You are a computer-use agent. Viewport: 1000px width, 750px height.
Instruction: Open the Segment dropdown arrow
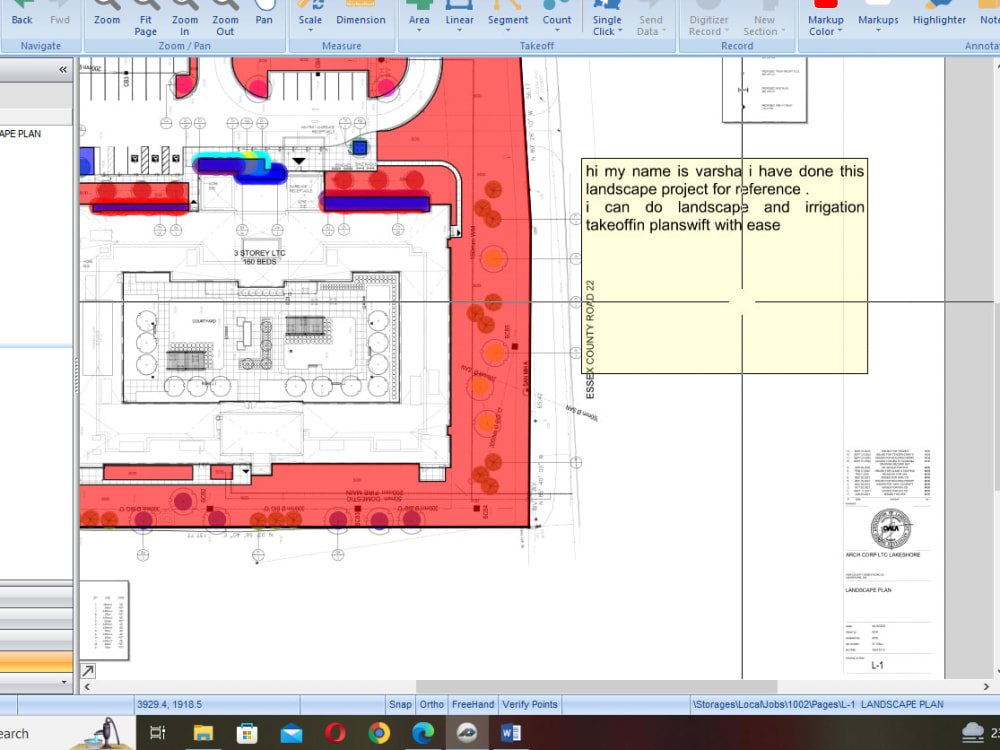(x=508, y=31)
